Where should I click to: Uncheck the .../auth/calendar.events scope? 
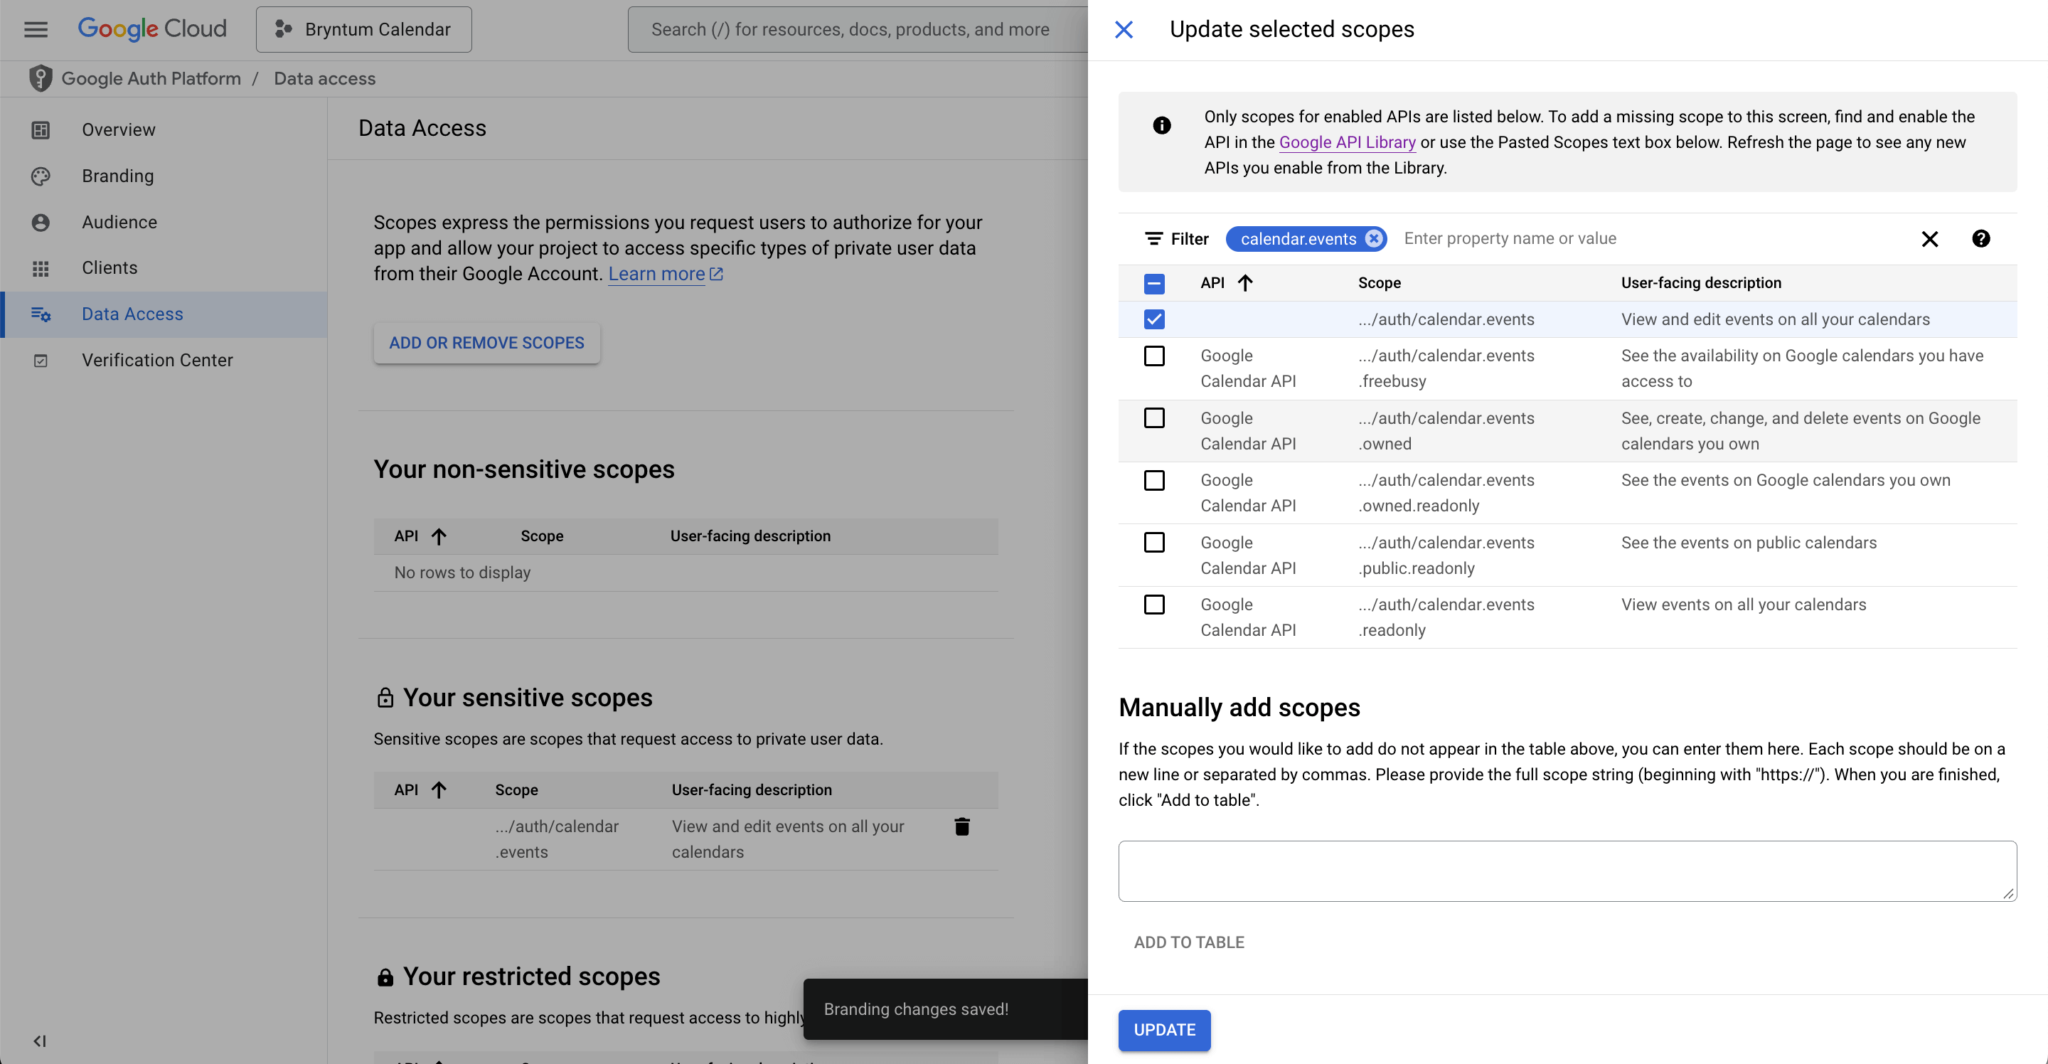pyautogui.click(x=1154, y=319)
